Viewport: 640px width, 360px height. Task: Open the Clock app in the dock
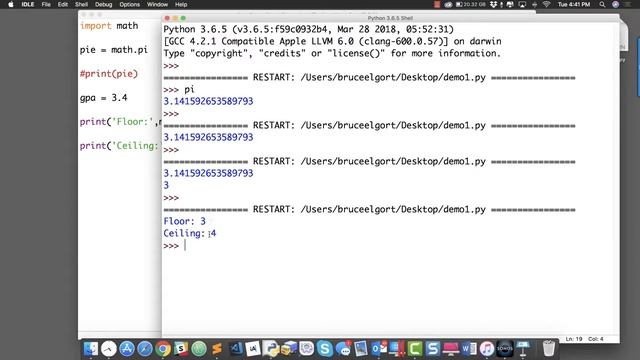109,349
